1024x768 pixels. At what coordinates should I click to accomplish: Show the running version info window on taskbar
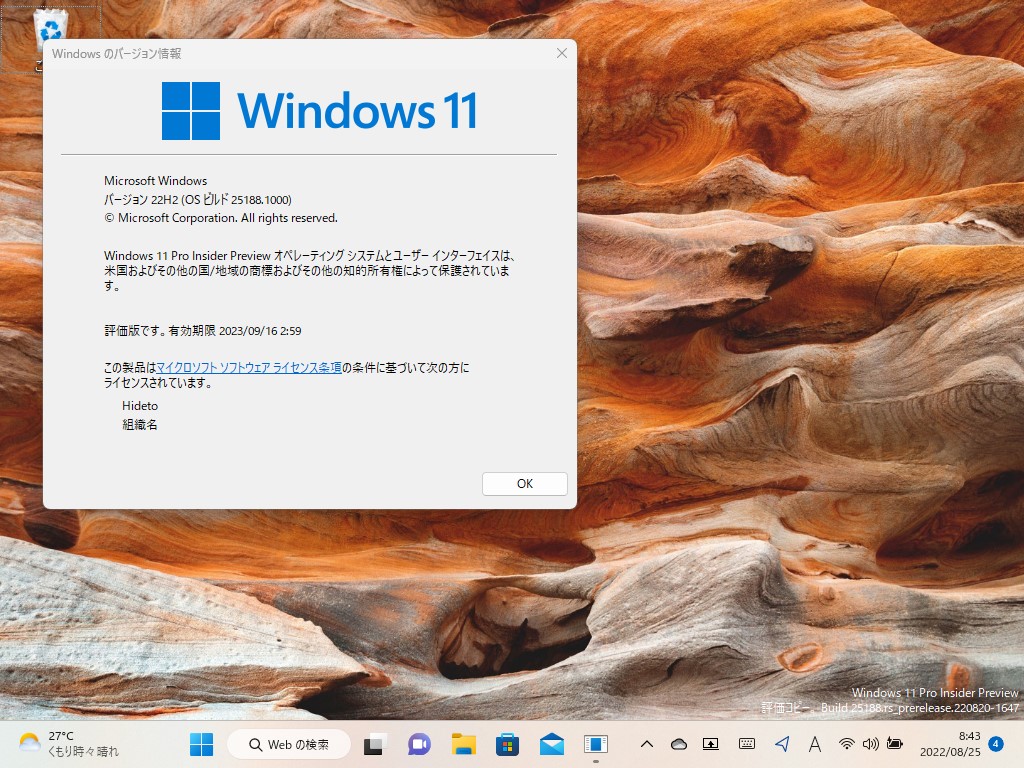coord(596,744)
